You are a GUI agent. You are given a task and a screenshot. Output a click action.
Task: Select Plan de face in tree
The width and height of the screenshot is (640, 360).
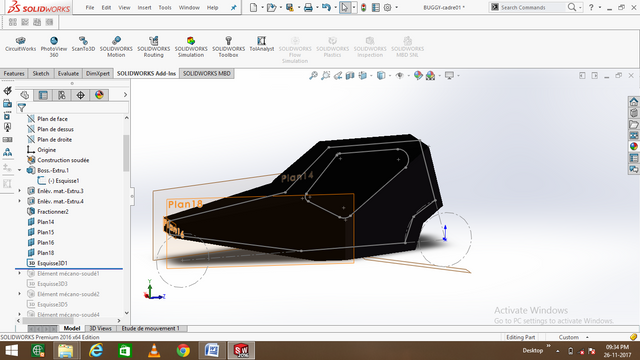[52, 119]
